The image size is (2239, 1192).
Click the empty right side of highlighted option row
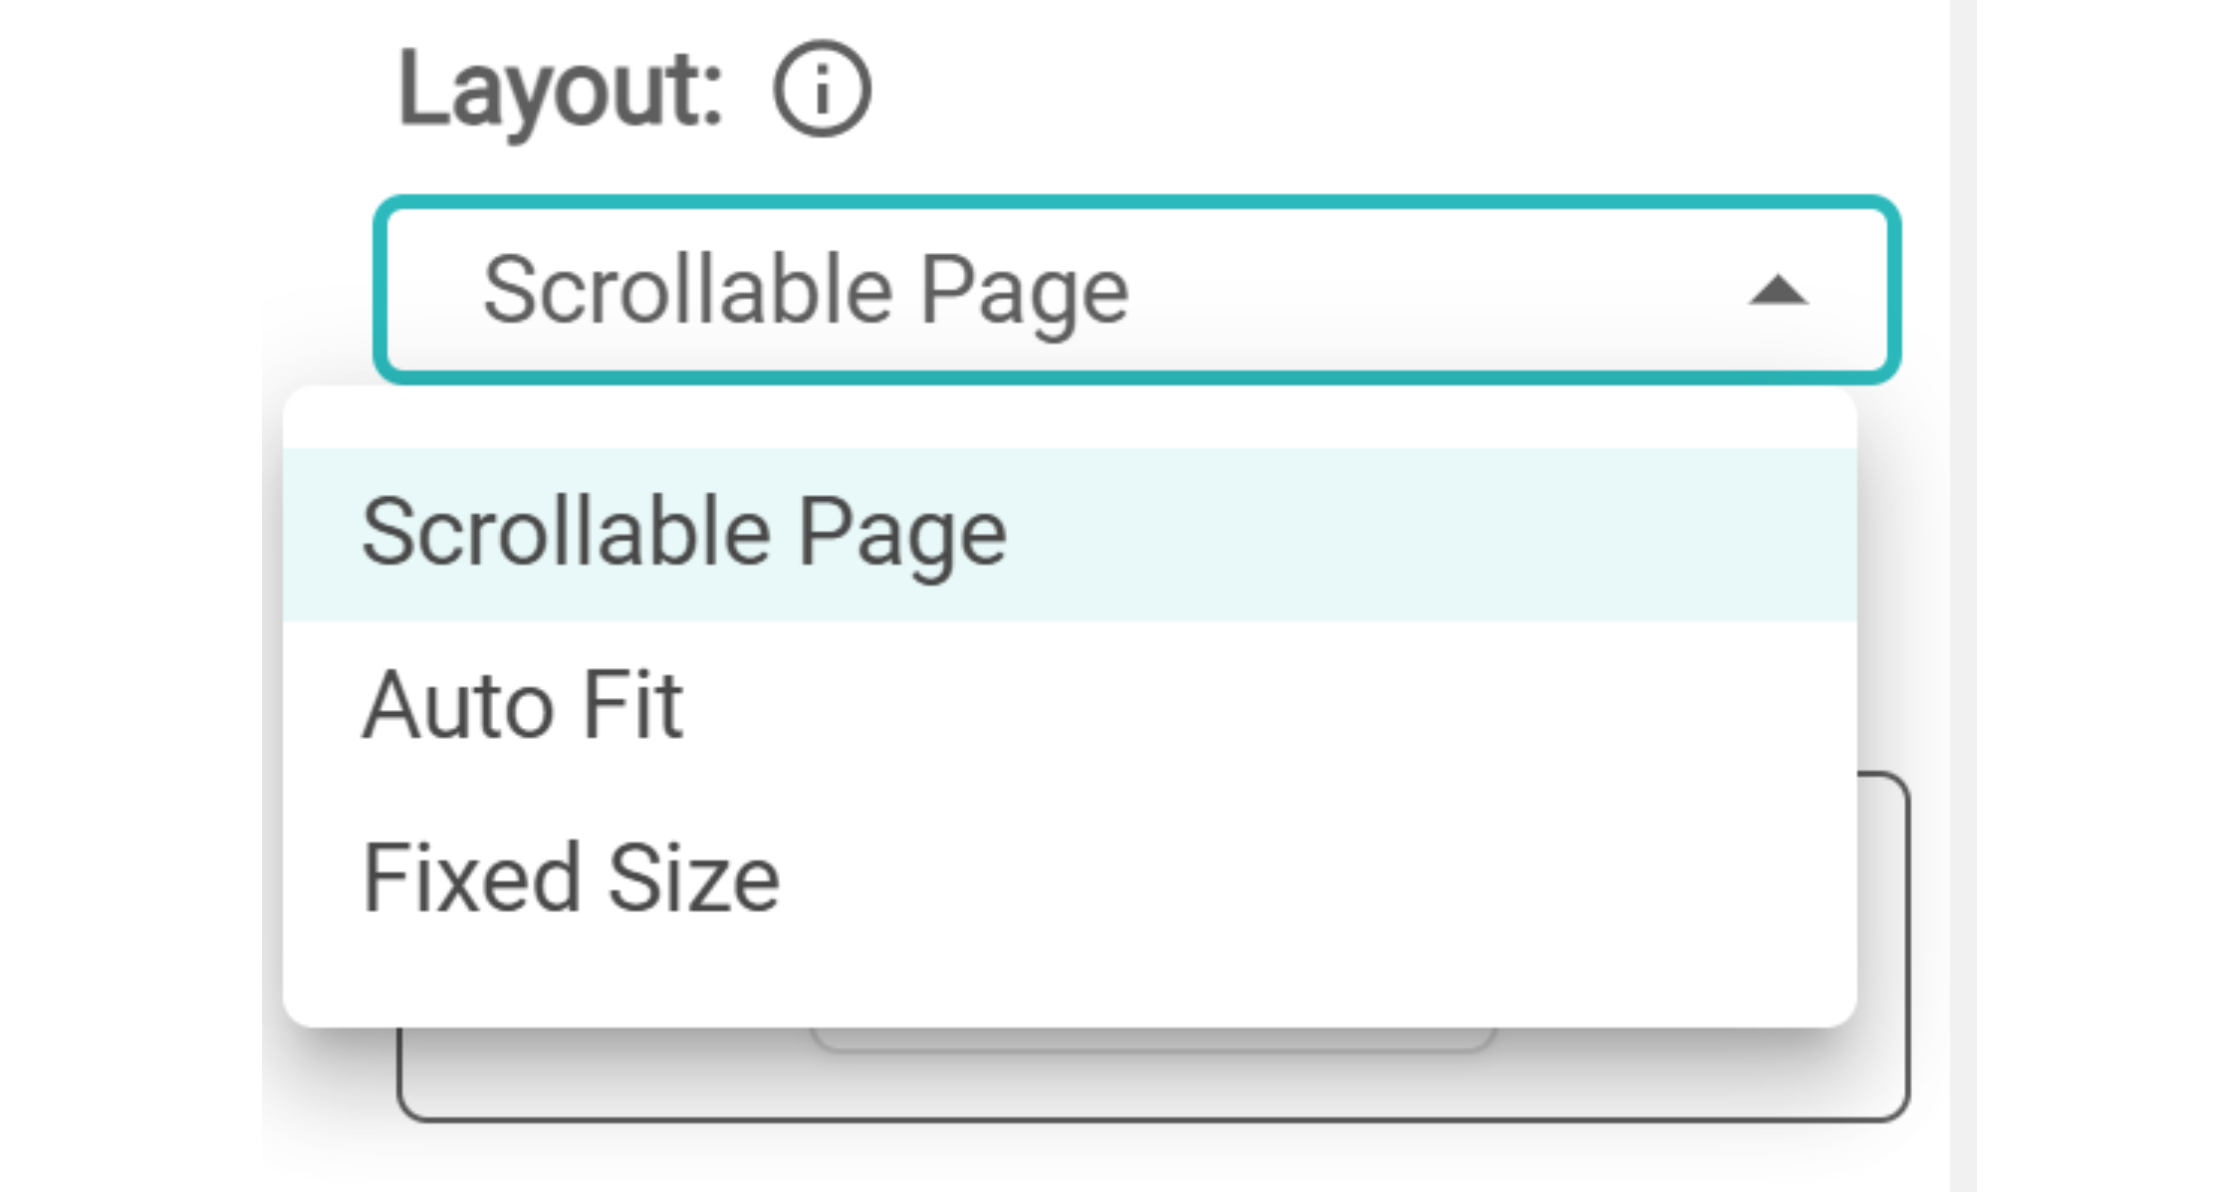1500,535
